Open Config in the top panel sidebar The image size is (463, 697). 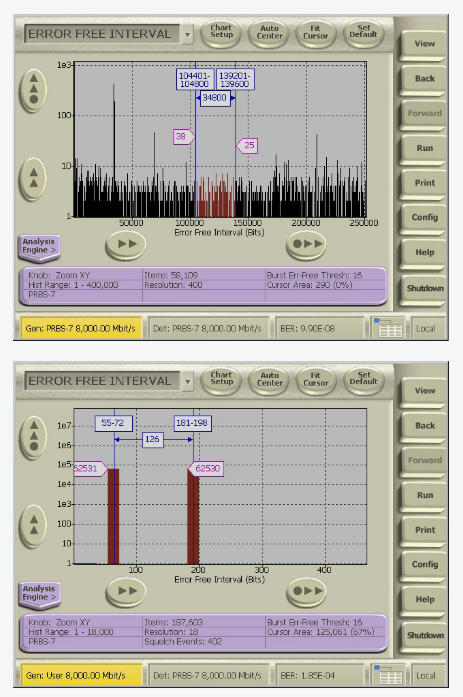point(424,218)
